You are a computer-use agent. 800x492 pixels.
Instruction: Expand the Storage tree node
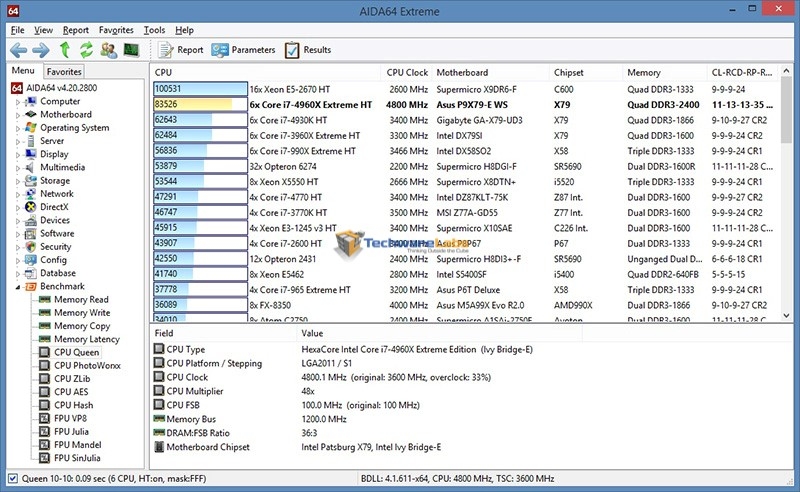(18, 182)
